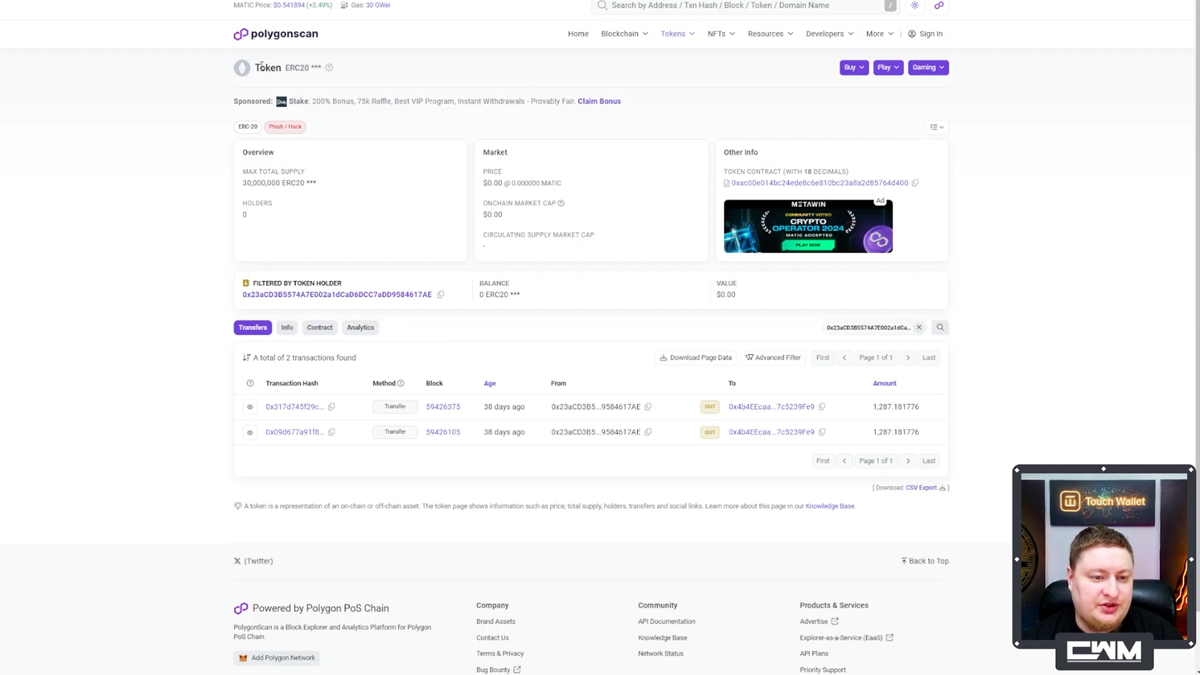Open the Buy dropdown button

tap(854, 67)
